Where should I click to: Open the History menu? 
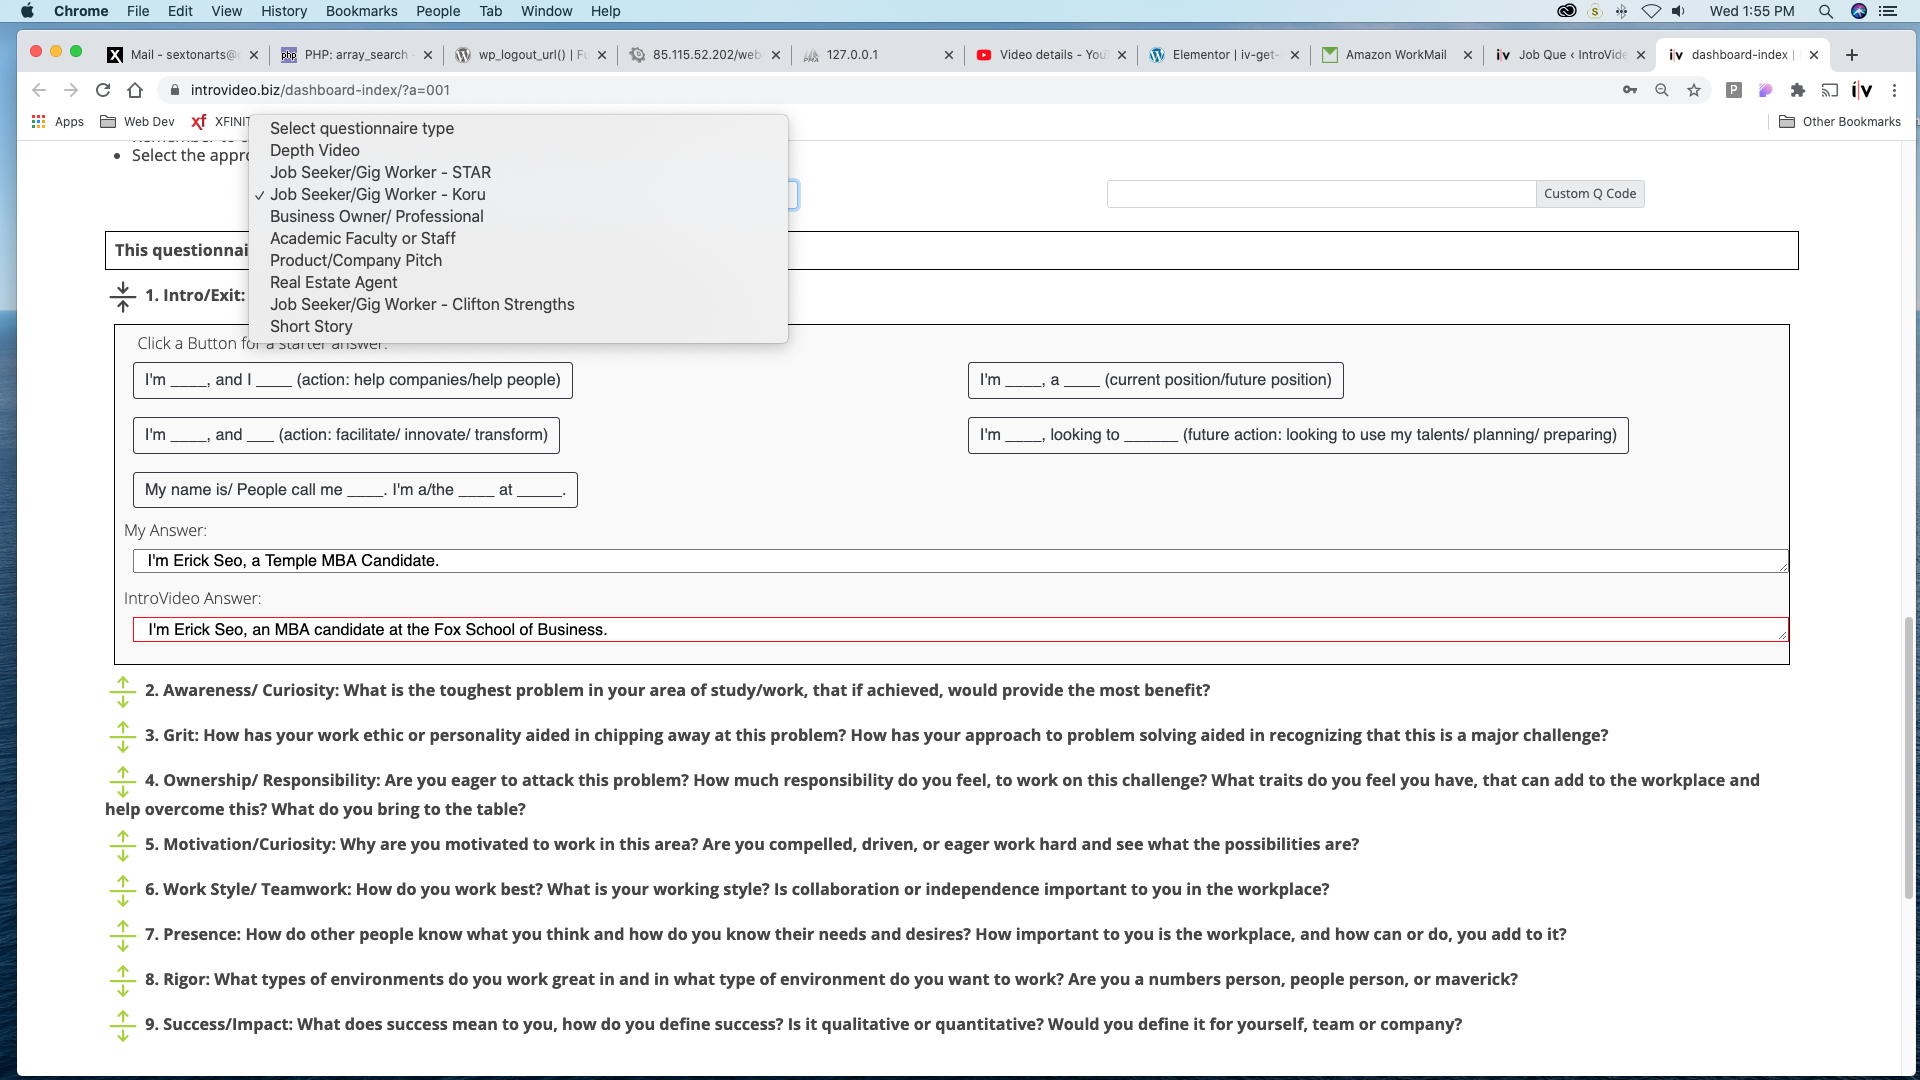(284, 11)
